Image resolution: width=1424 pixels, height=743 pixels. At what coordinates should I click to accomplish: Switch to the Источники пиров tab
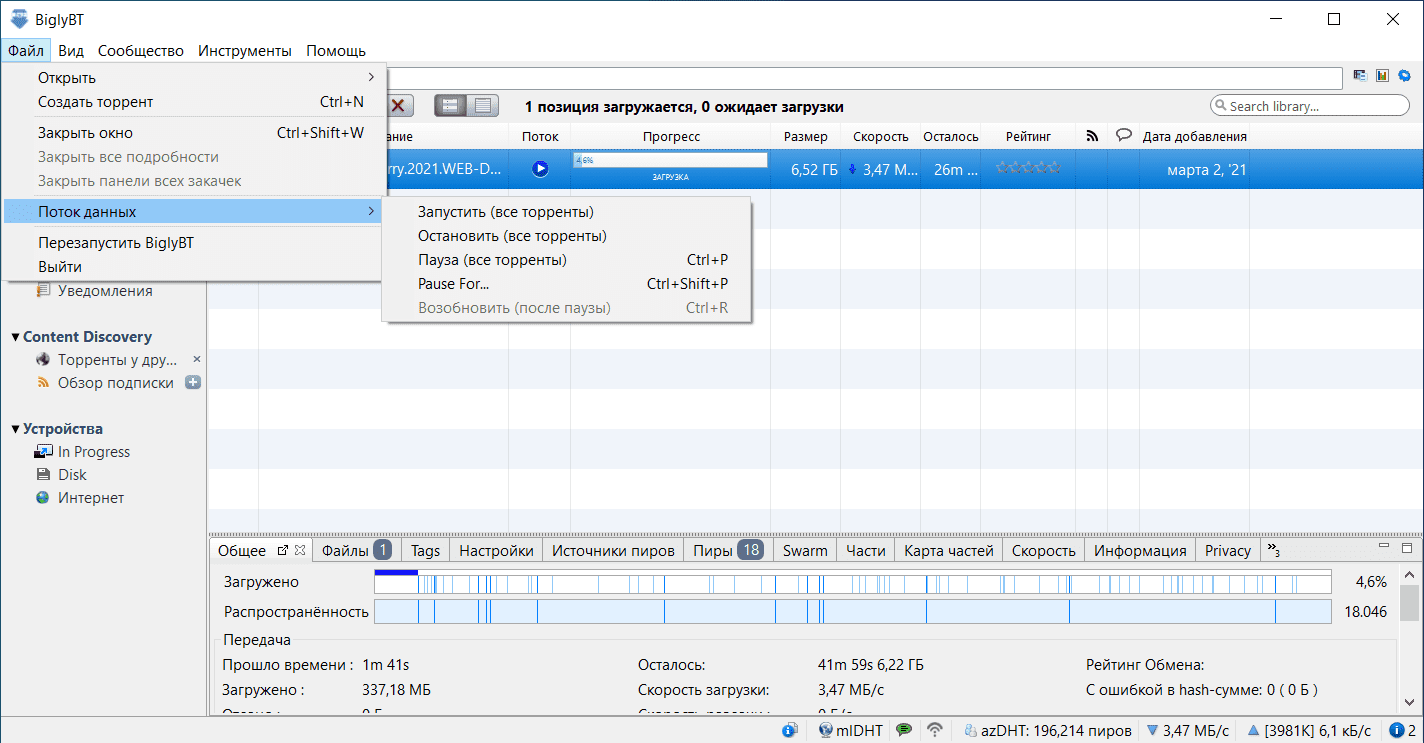613,550
